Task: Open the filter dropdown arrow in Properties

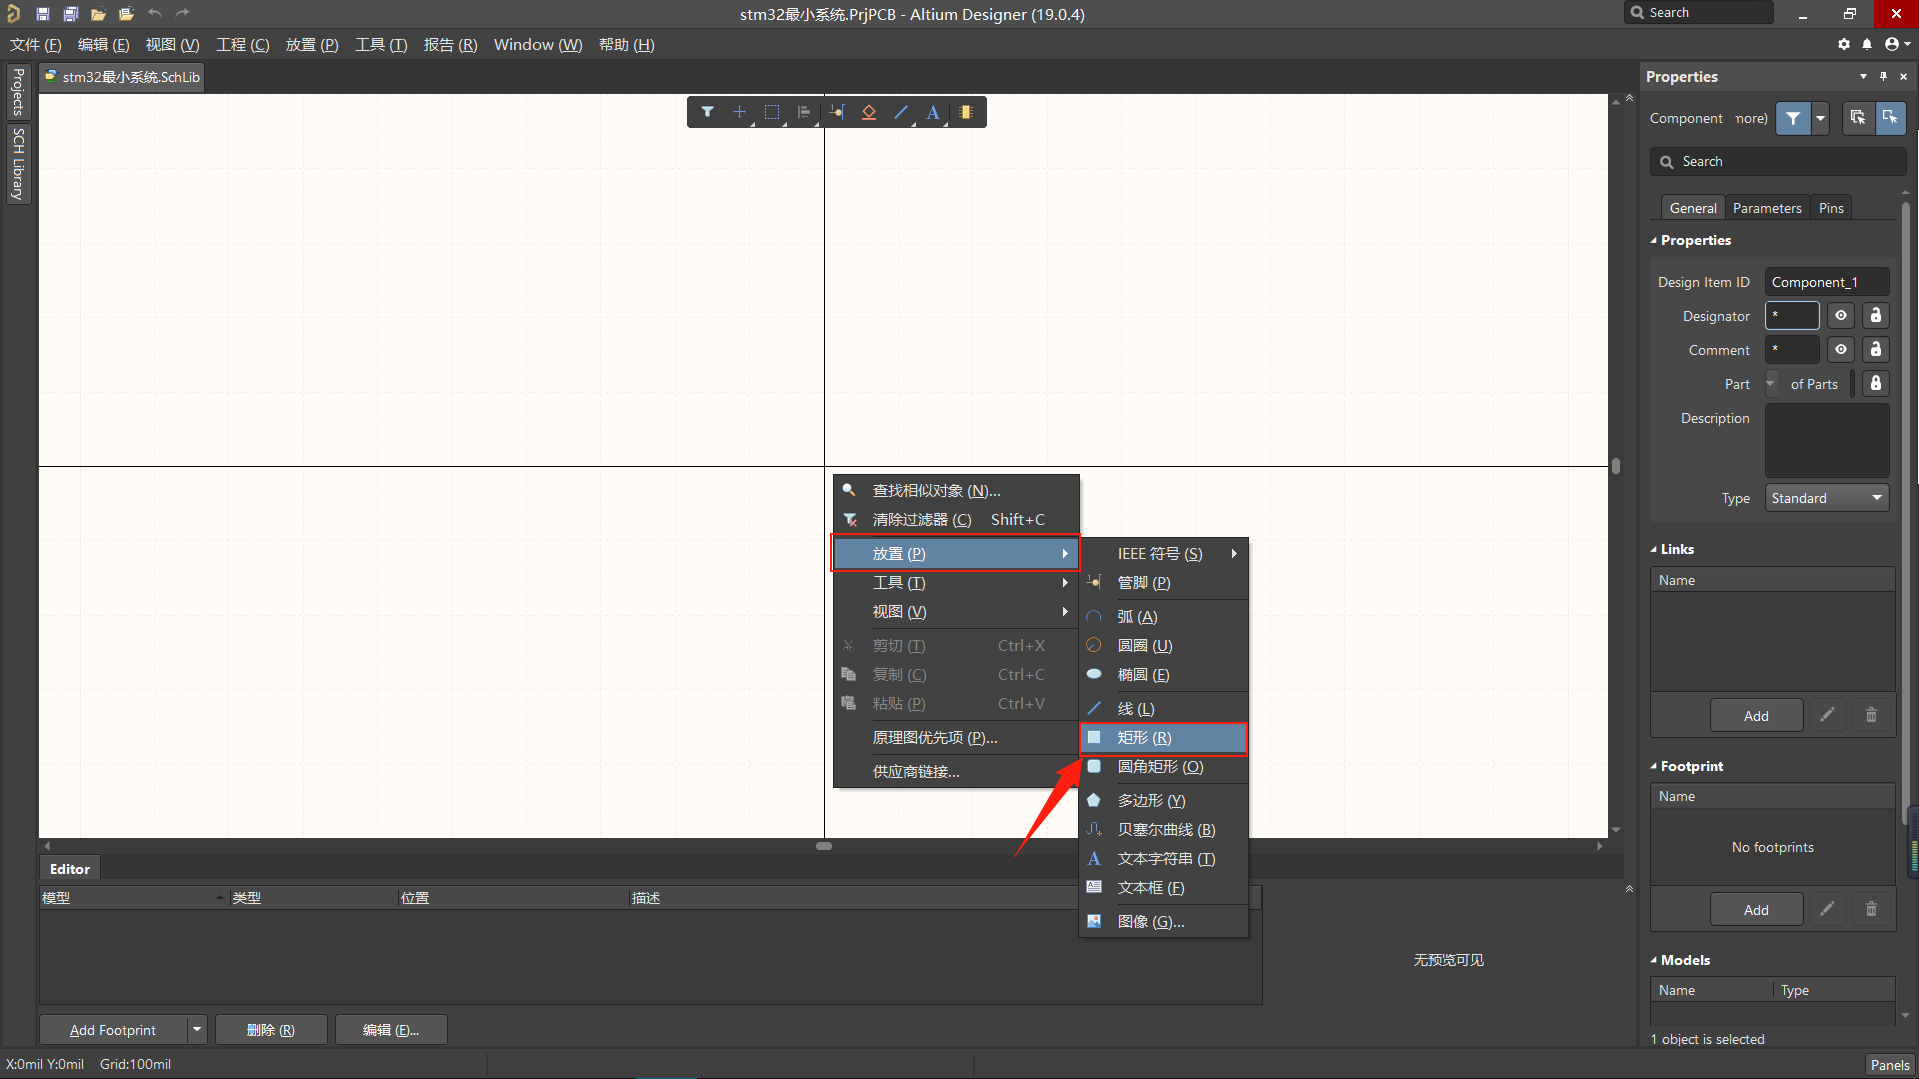Action: [1820, 118]
